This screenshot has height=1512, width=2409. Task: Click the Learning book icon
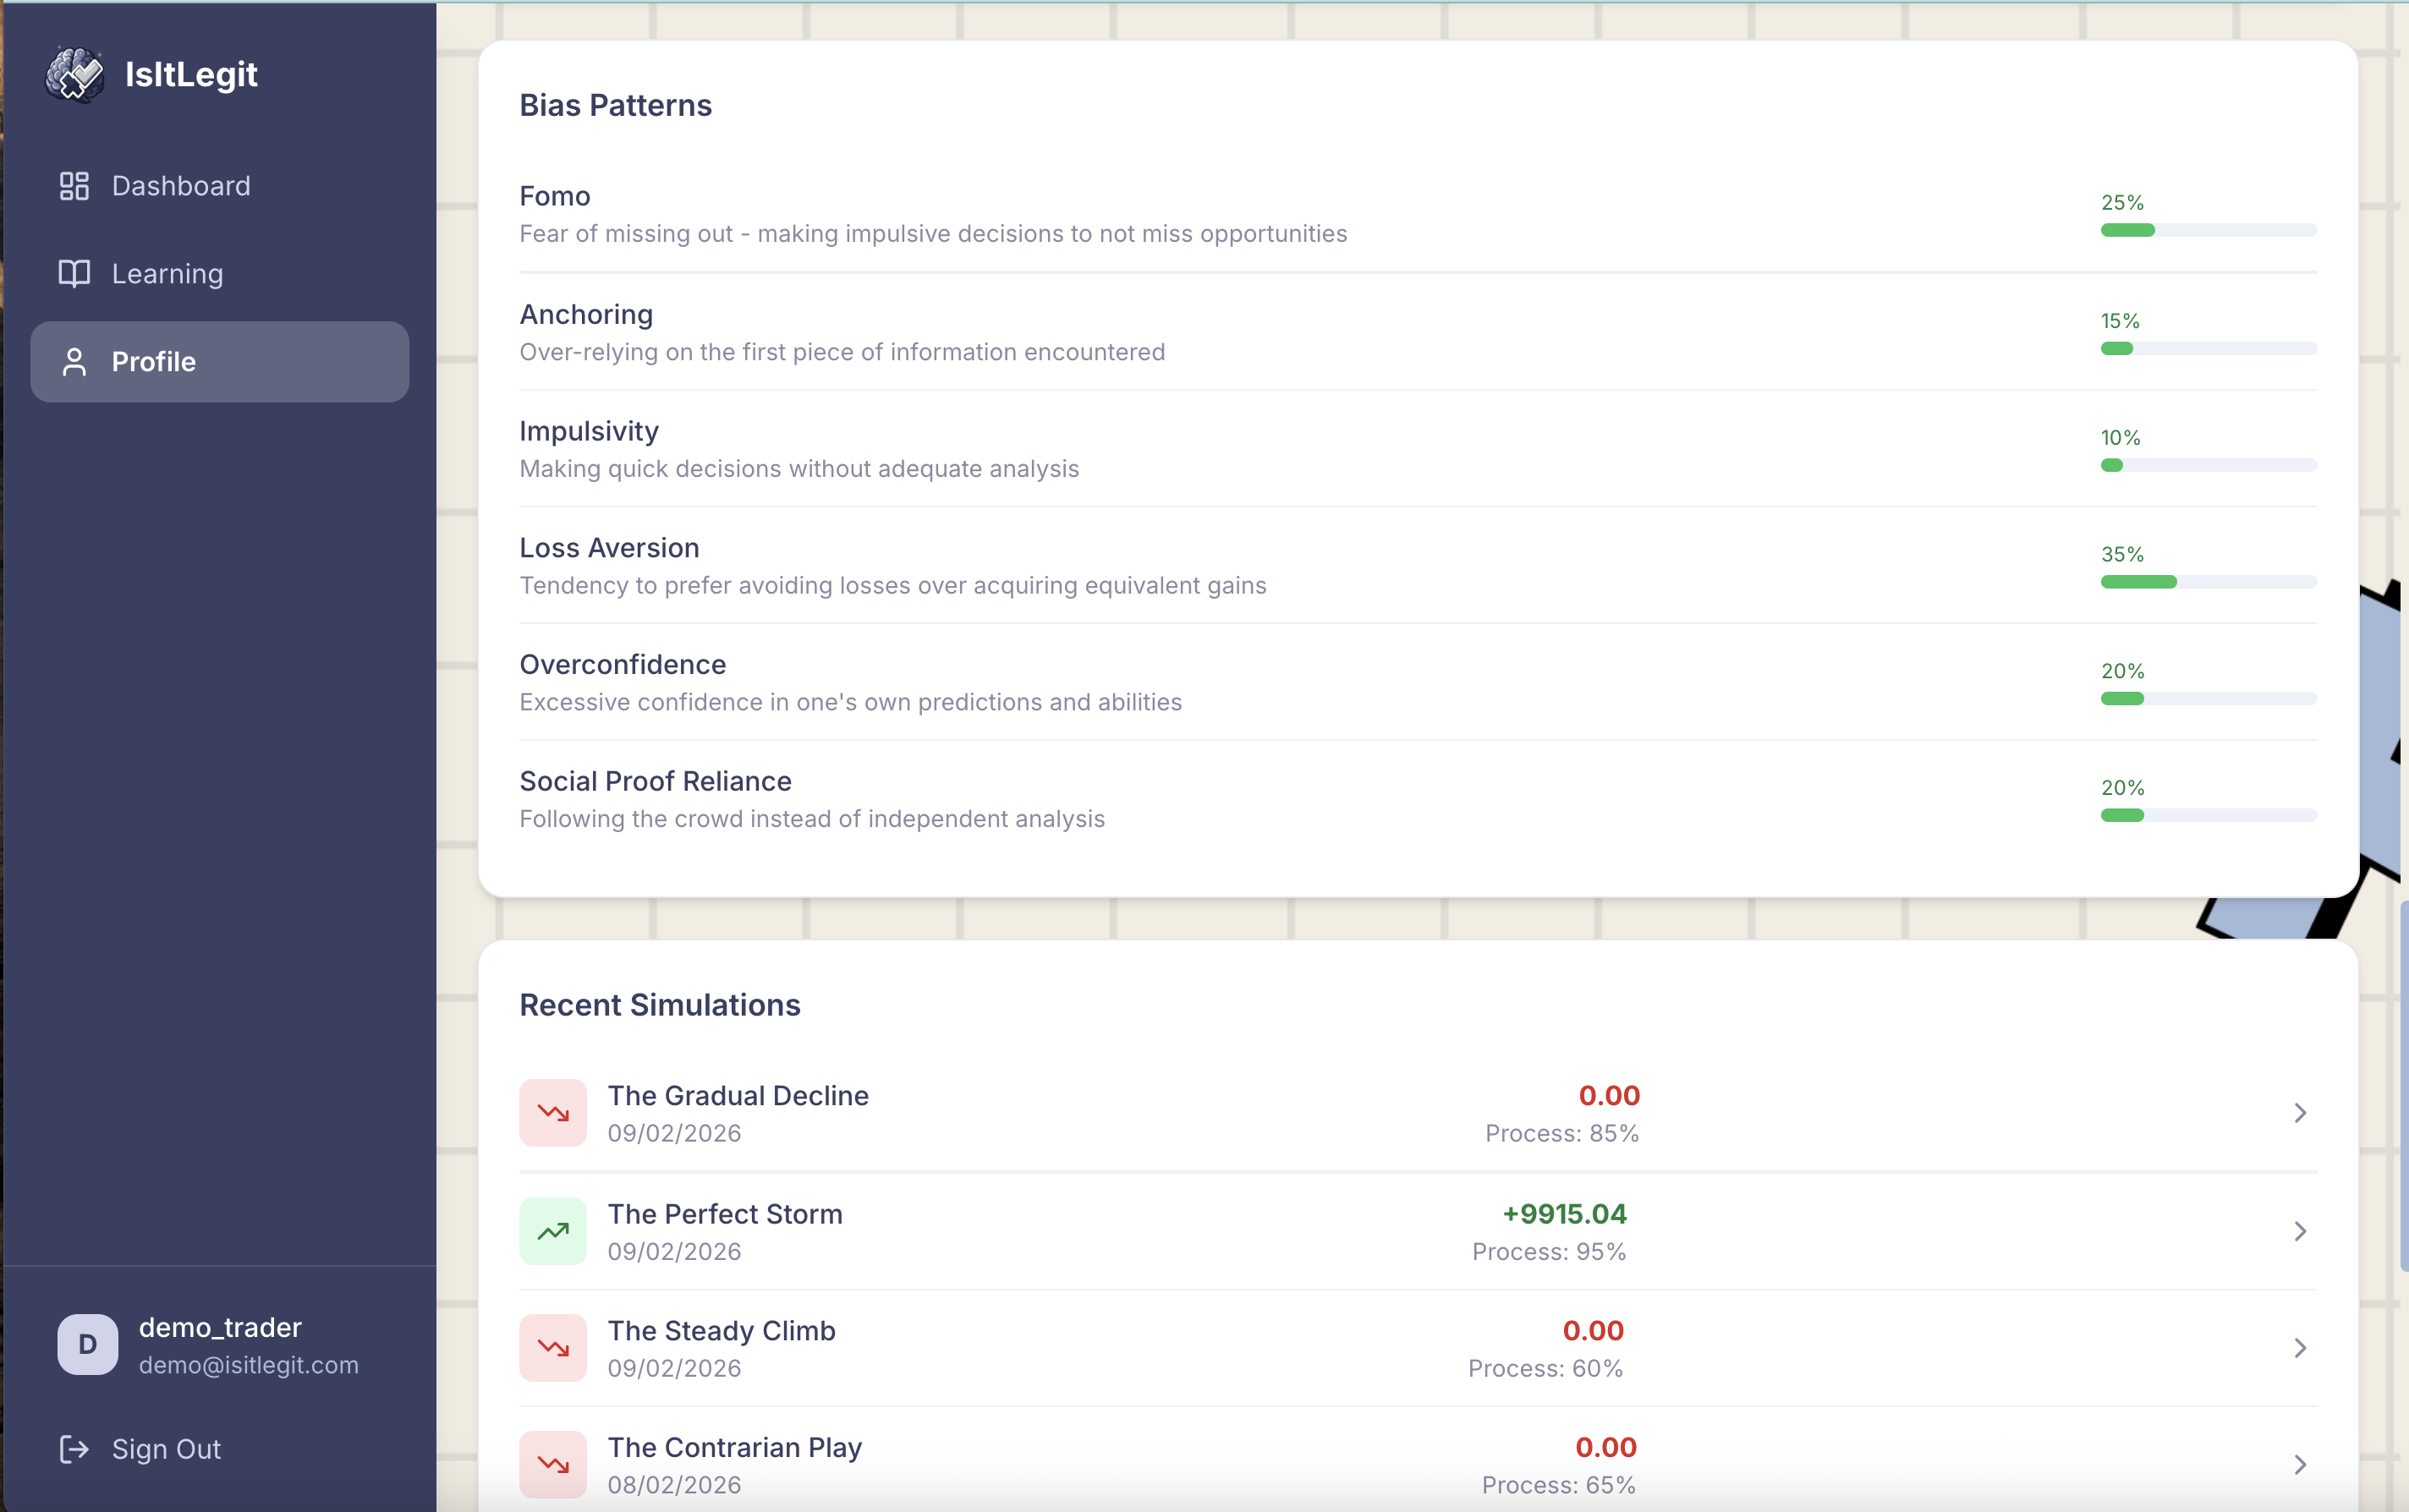point(74,274)
